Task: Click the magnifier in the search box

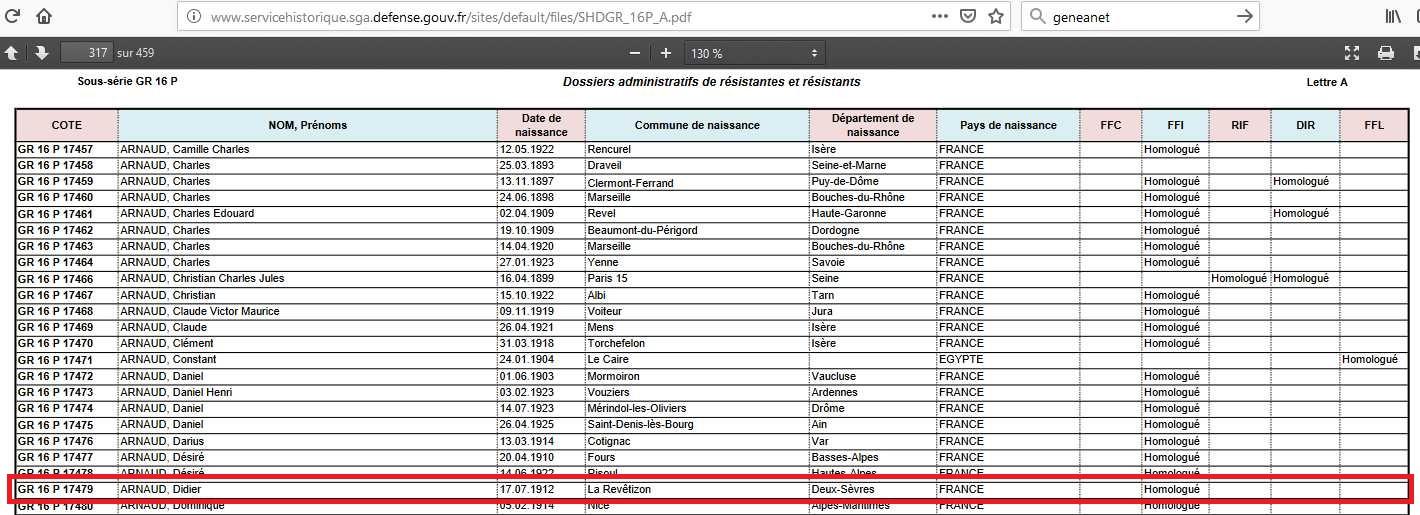Action: [1037, 17]
